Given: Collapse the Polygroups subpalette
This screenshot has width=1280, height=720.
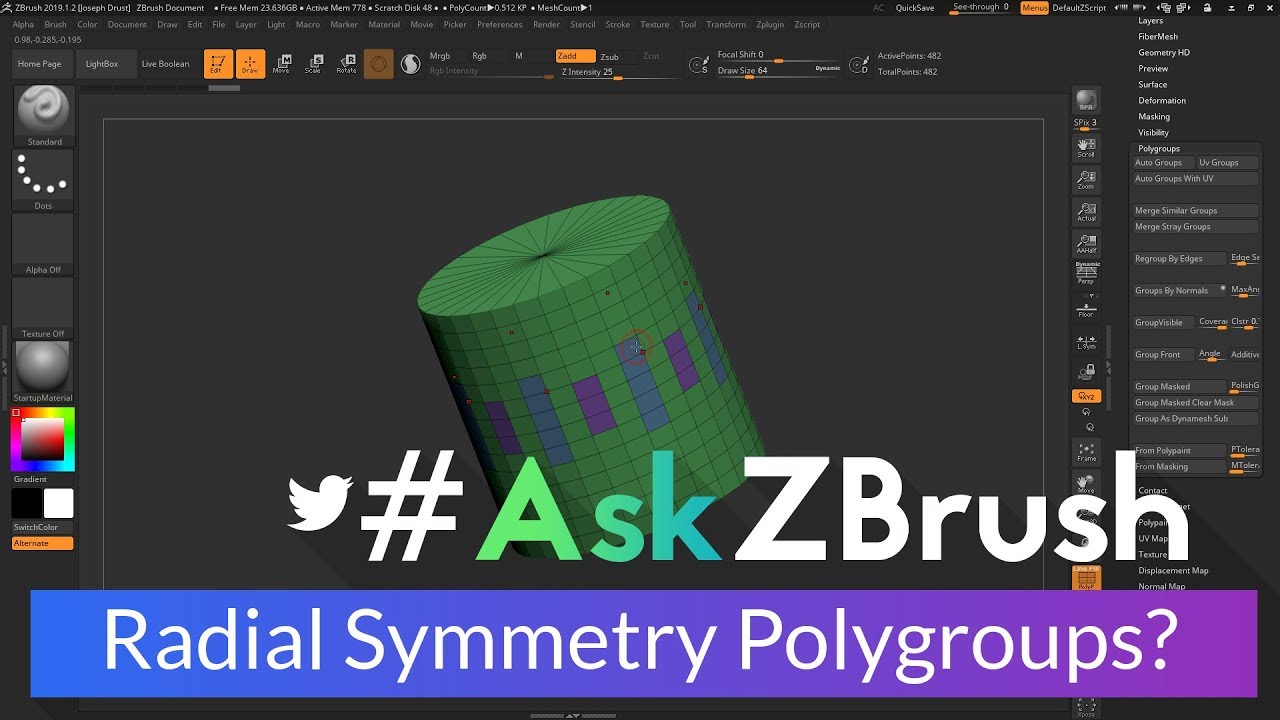Looking at the screenshot, I should point(1159,148).
